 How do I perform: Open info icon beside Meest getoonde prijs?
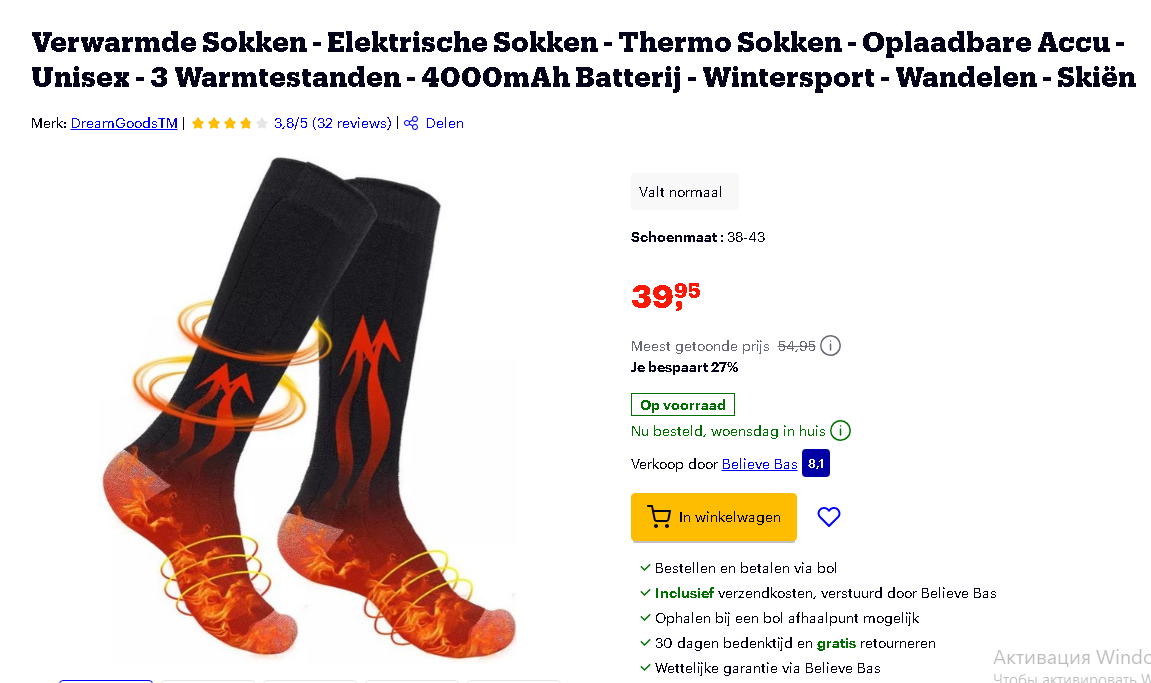coord(830,345)
